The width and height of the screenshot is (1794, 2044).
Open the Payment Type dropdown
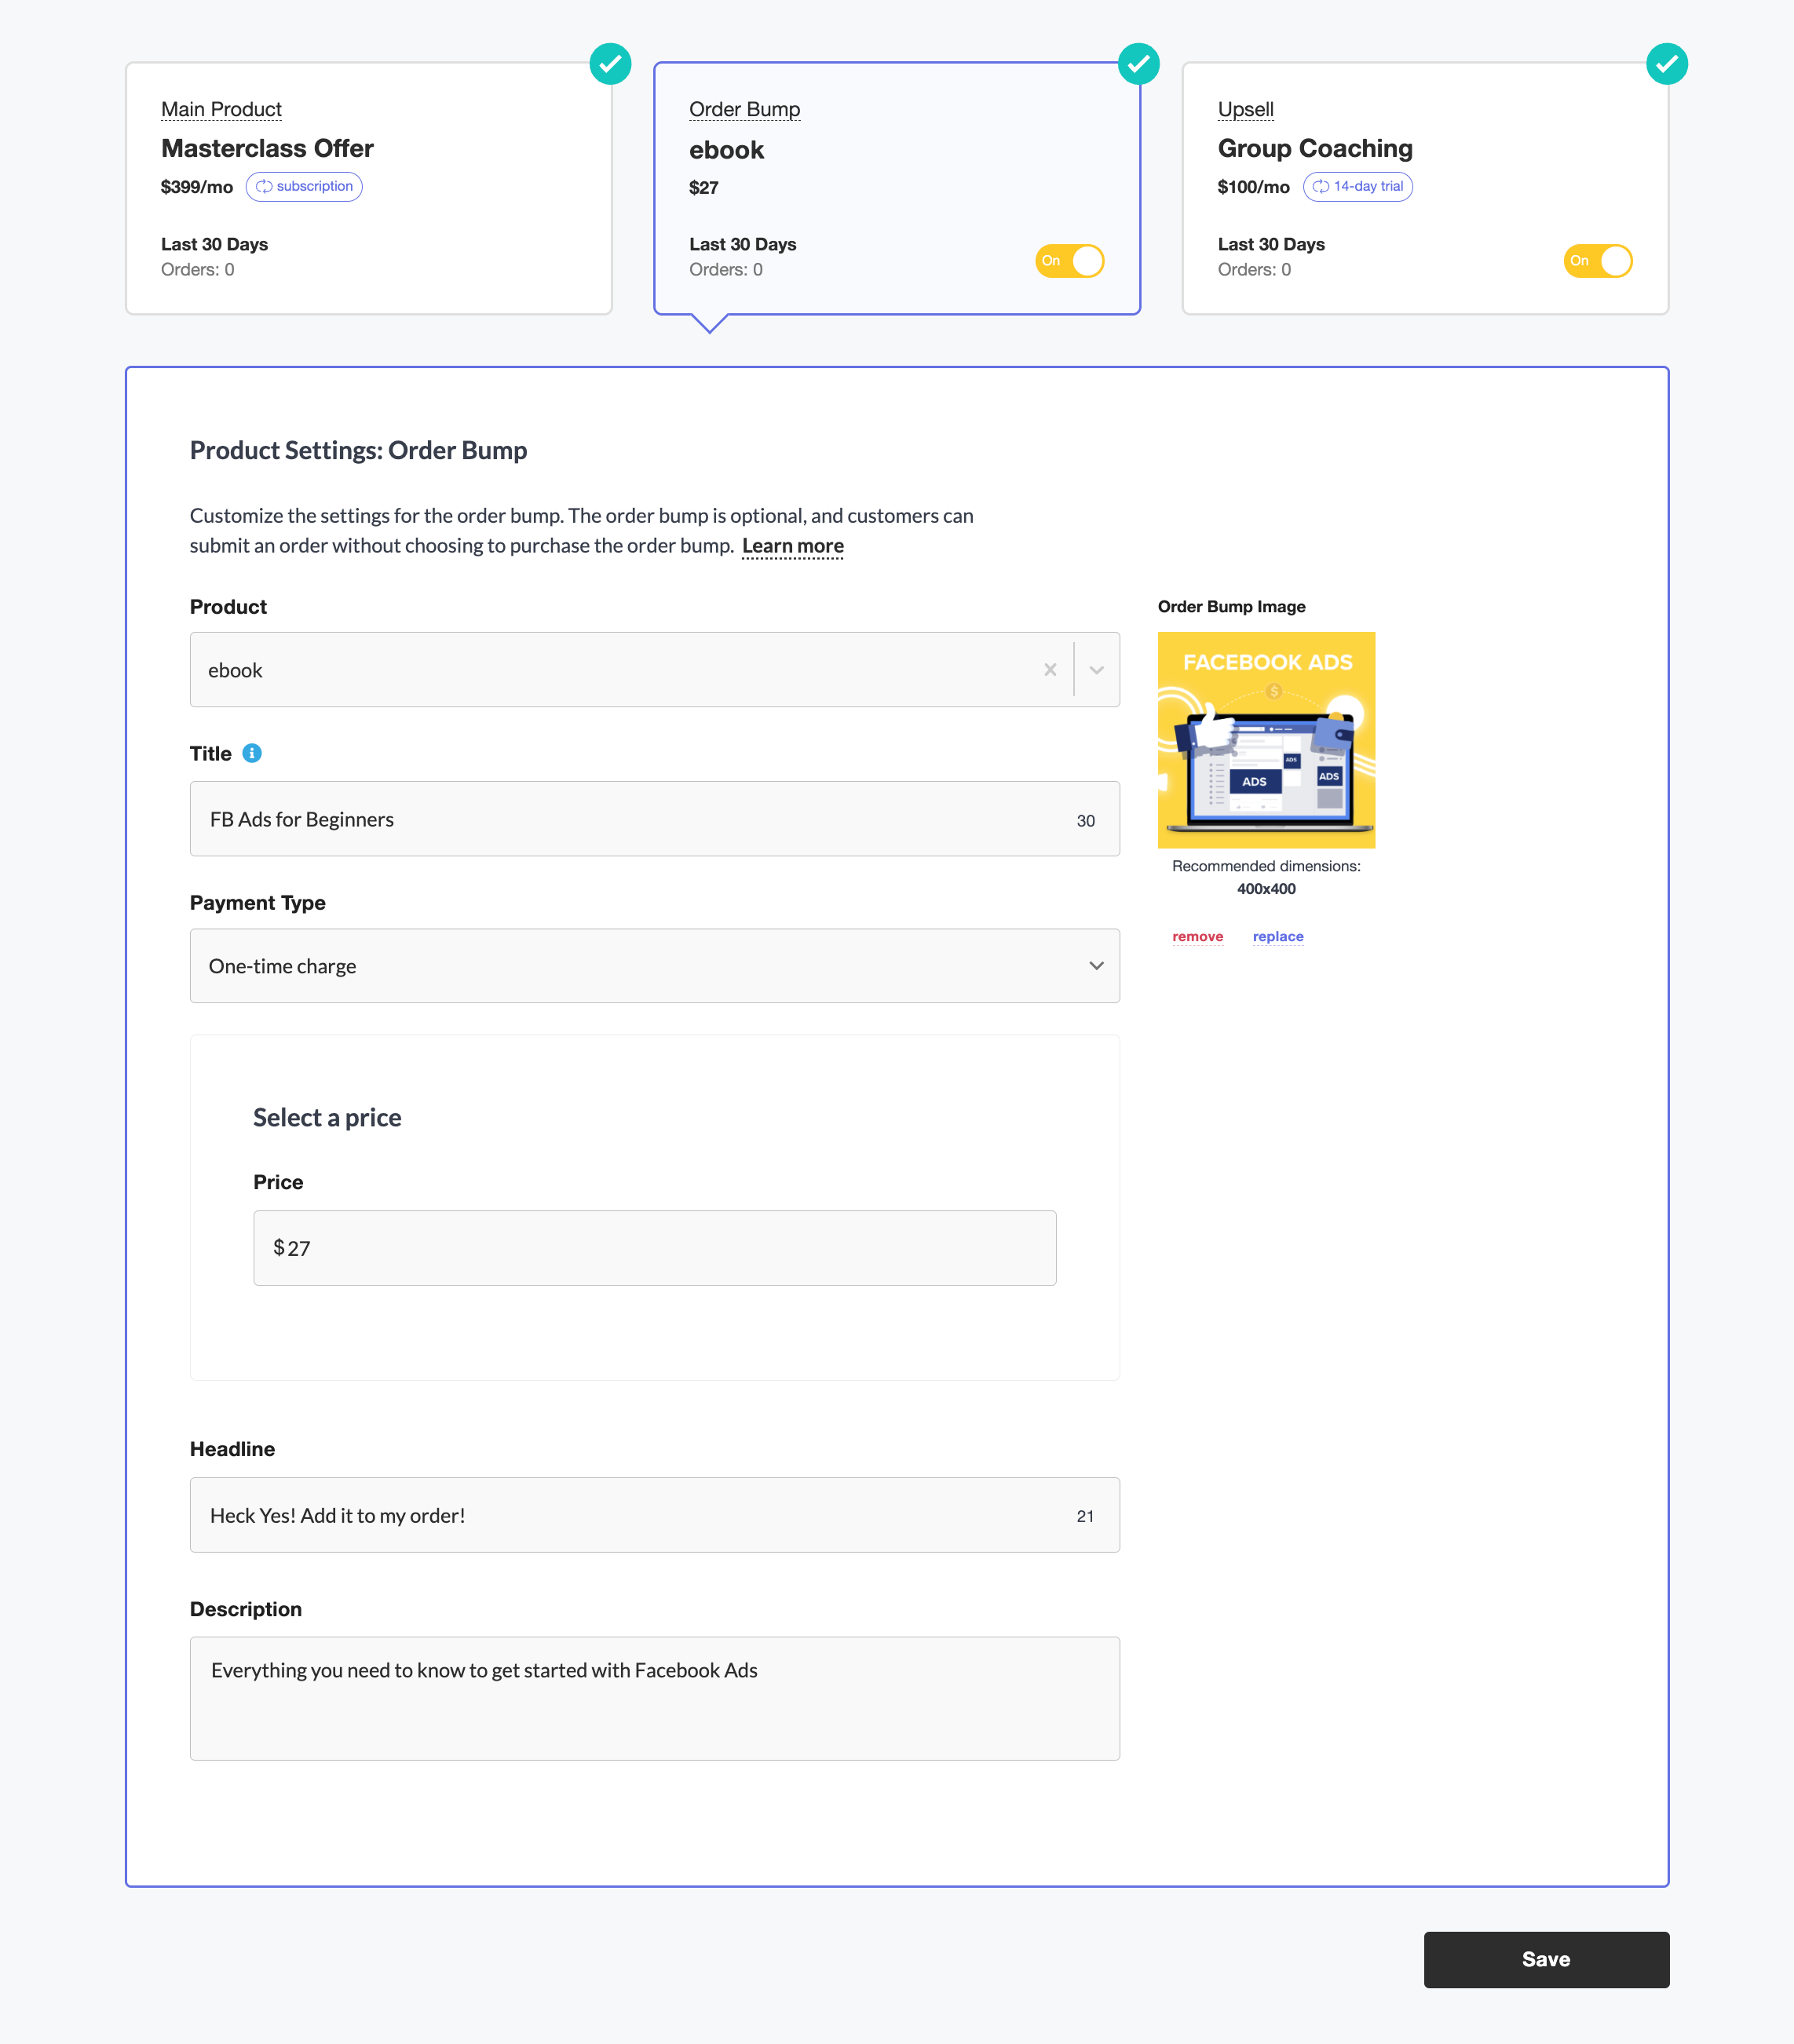point(655,966)
